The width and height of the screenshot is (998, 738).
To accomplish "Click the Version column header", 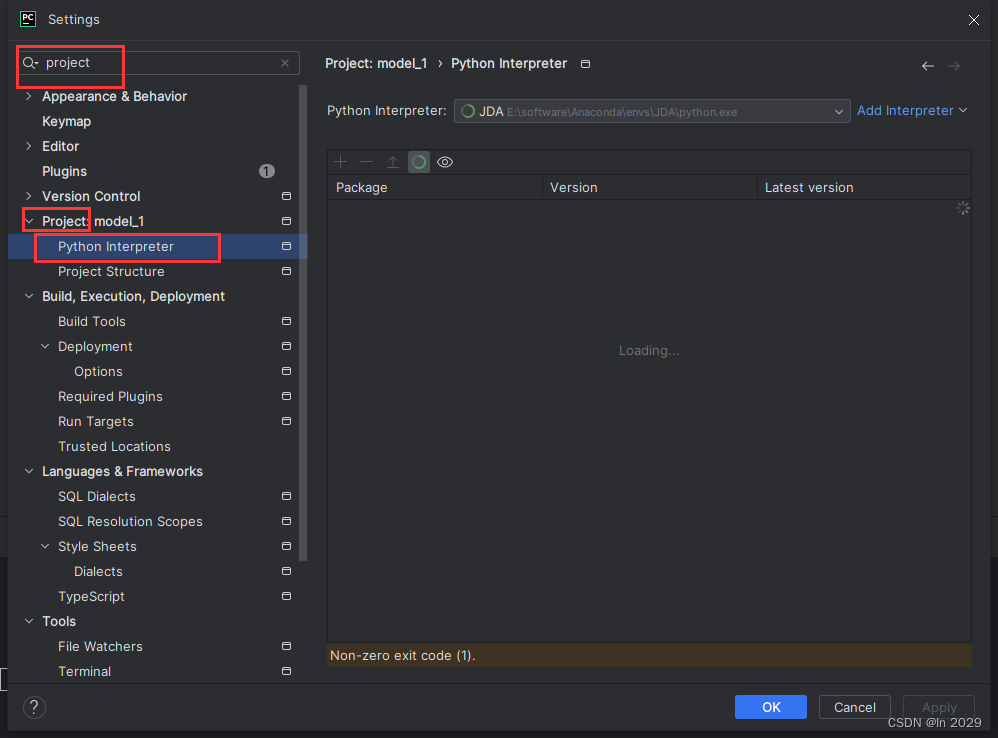I will coord(650,188).
